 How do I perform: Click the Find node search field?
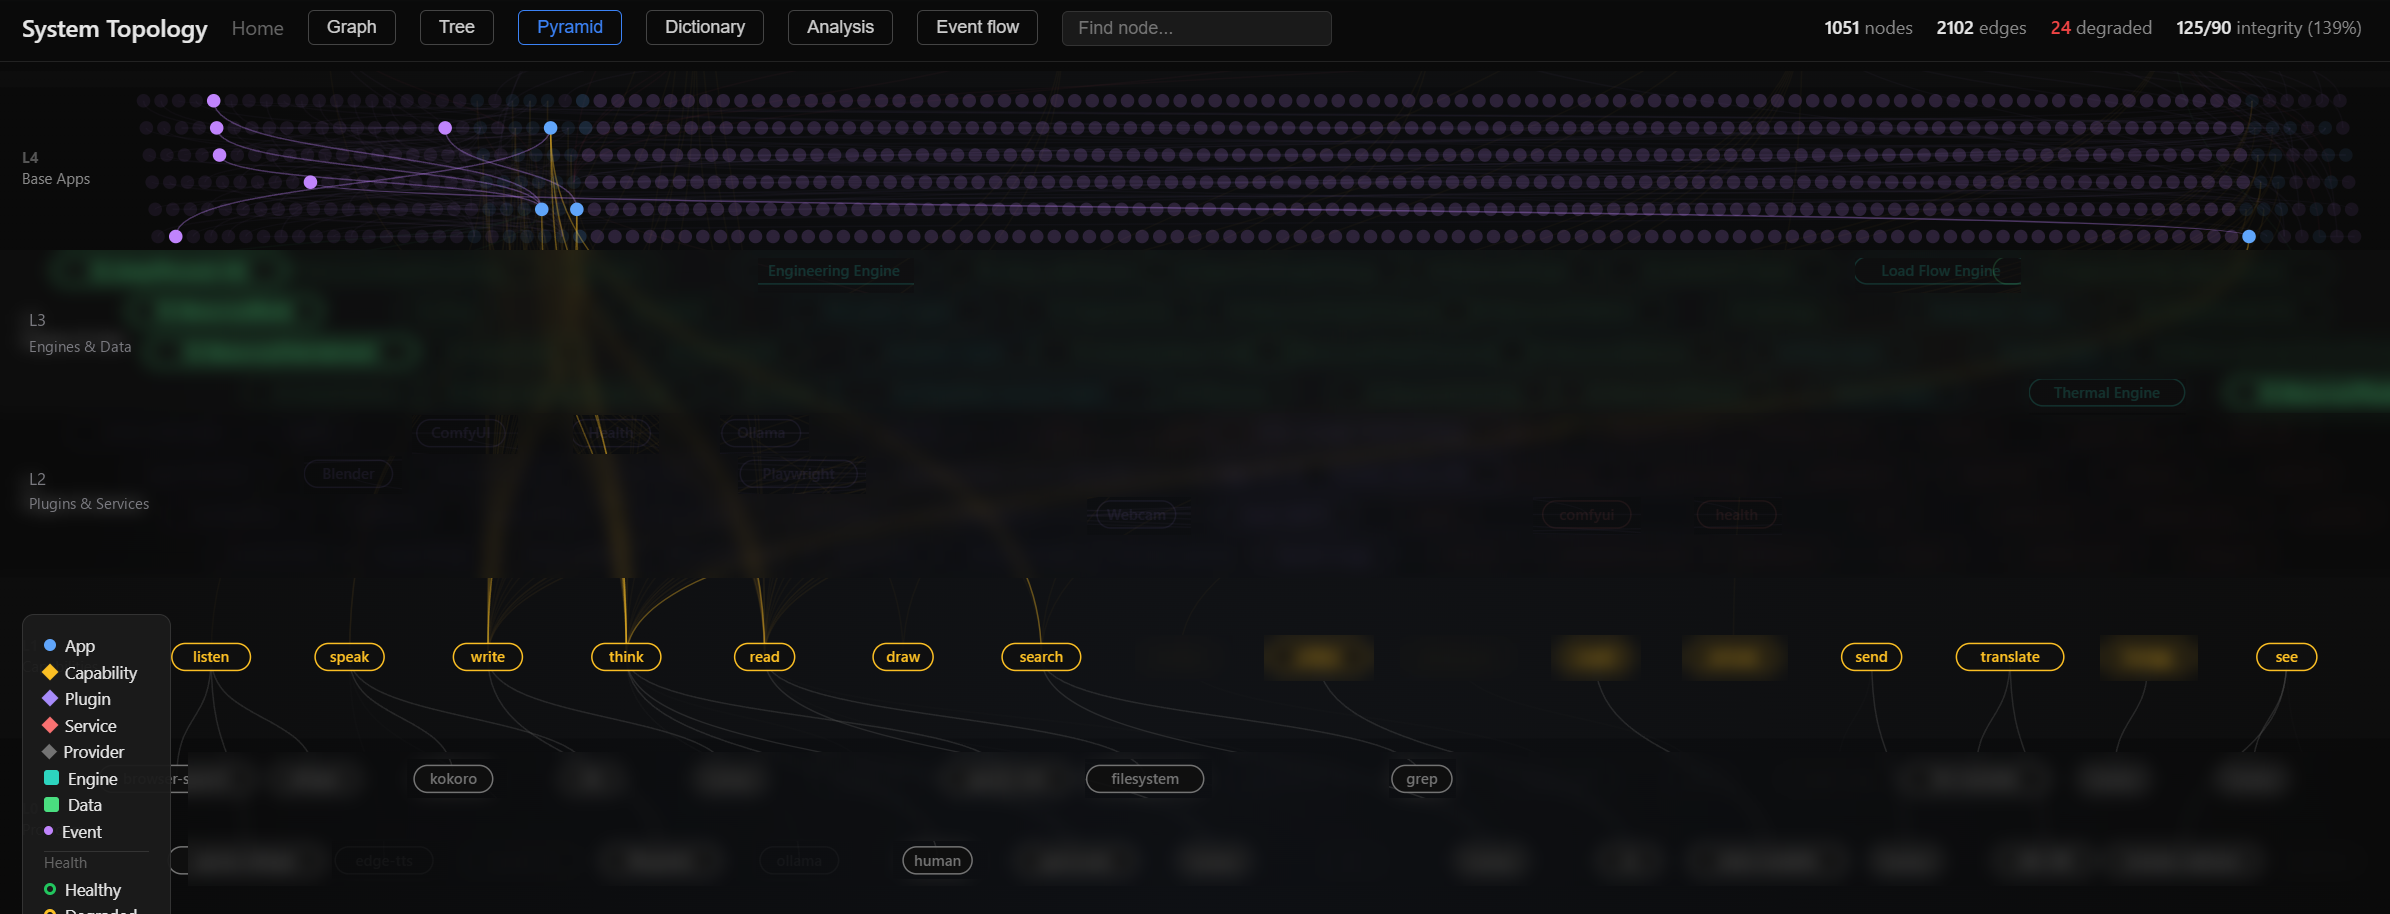tap(1196, 28)
